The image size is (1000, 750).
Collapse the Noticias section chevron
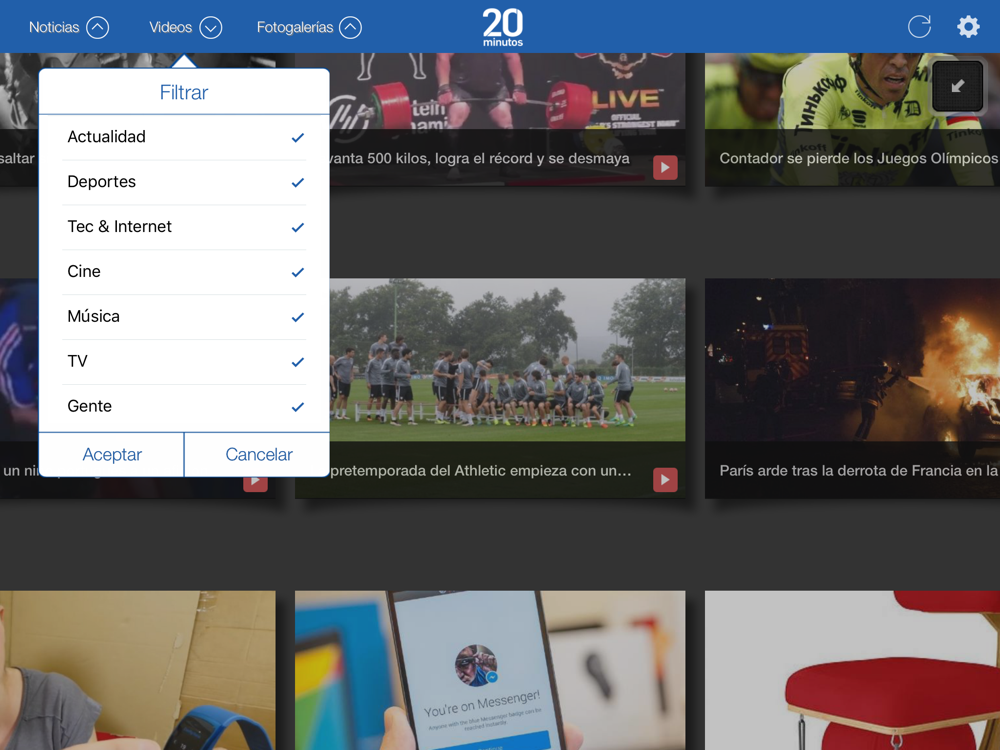(98, 27)
